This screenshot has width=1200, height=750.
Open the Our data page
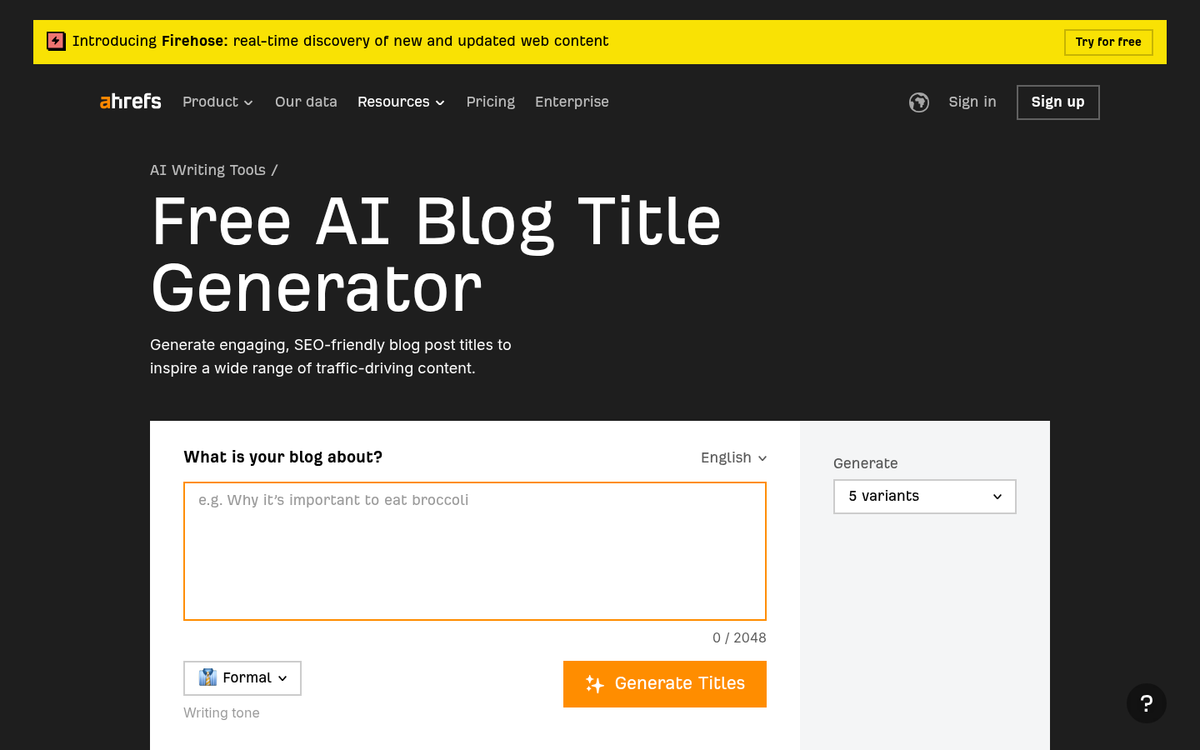click(305, 102)
